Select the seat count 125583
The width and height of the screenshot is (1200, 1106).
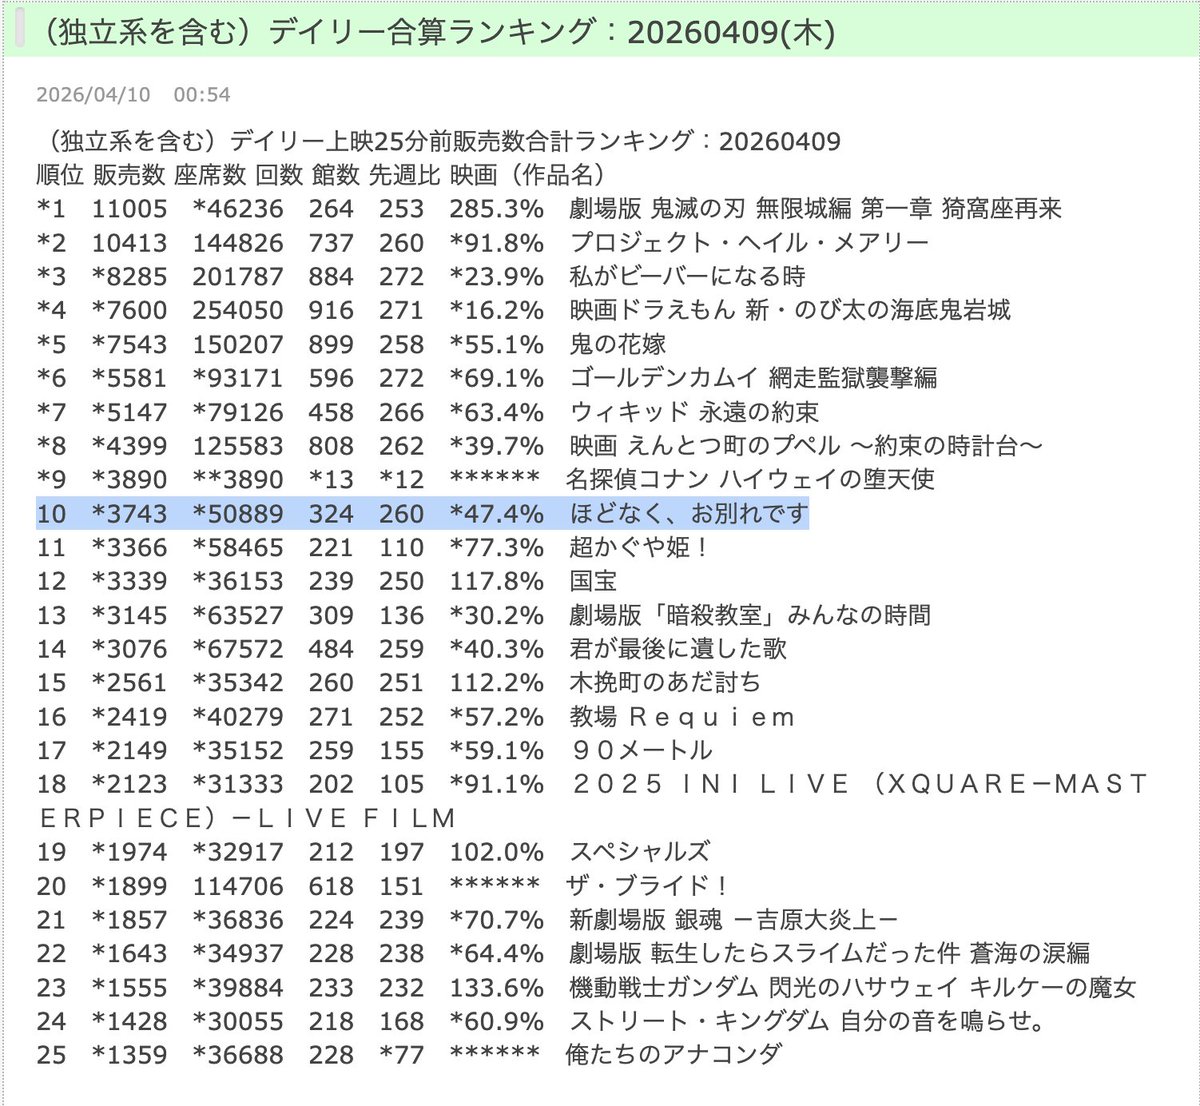238,448
